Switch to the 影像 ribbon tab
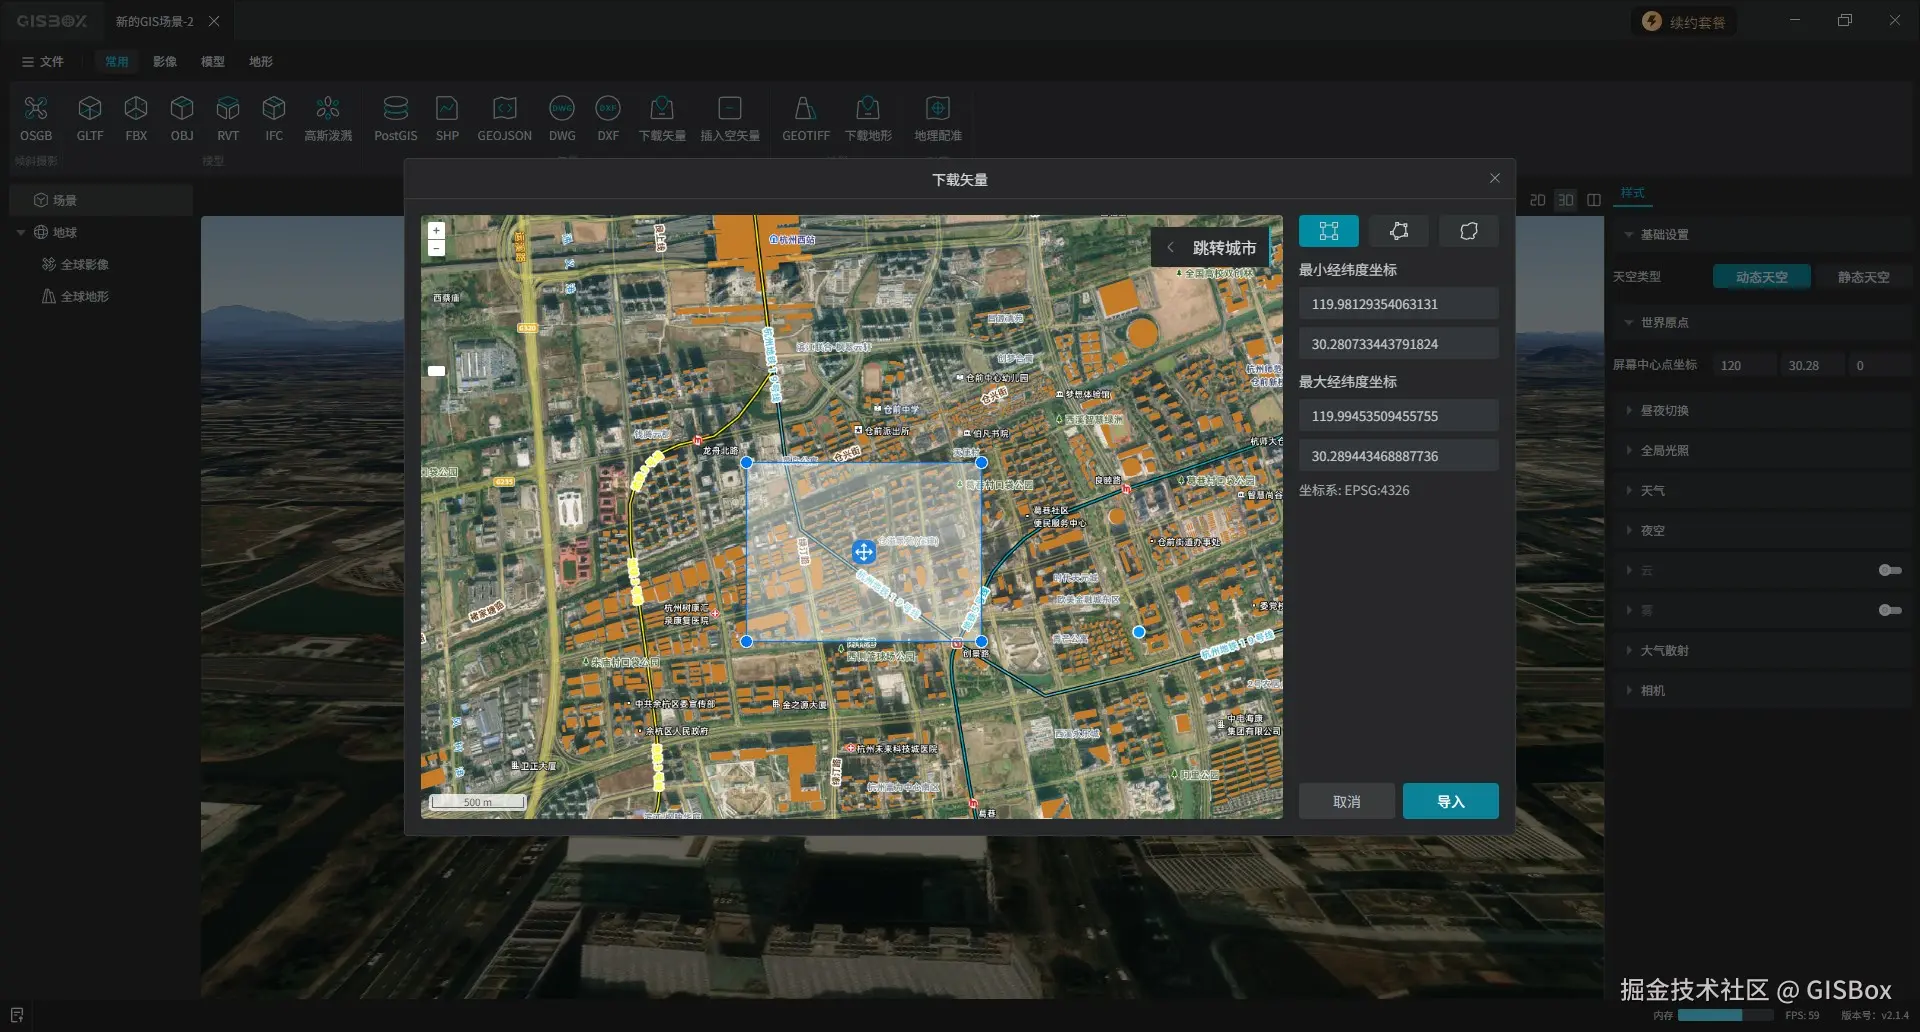Image resolution: width=1920 pixels, height=1032 pixels. tap(165, 61)
